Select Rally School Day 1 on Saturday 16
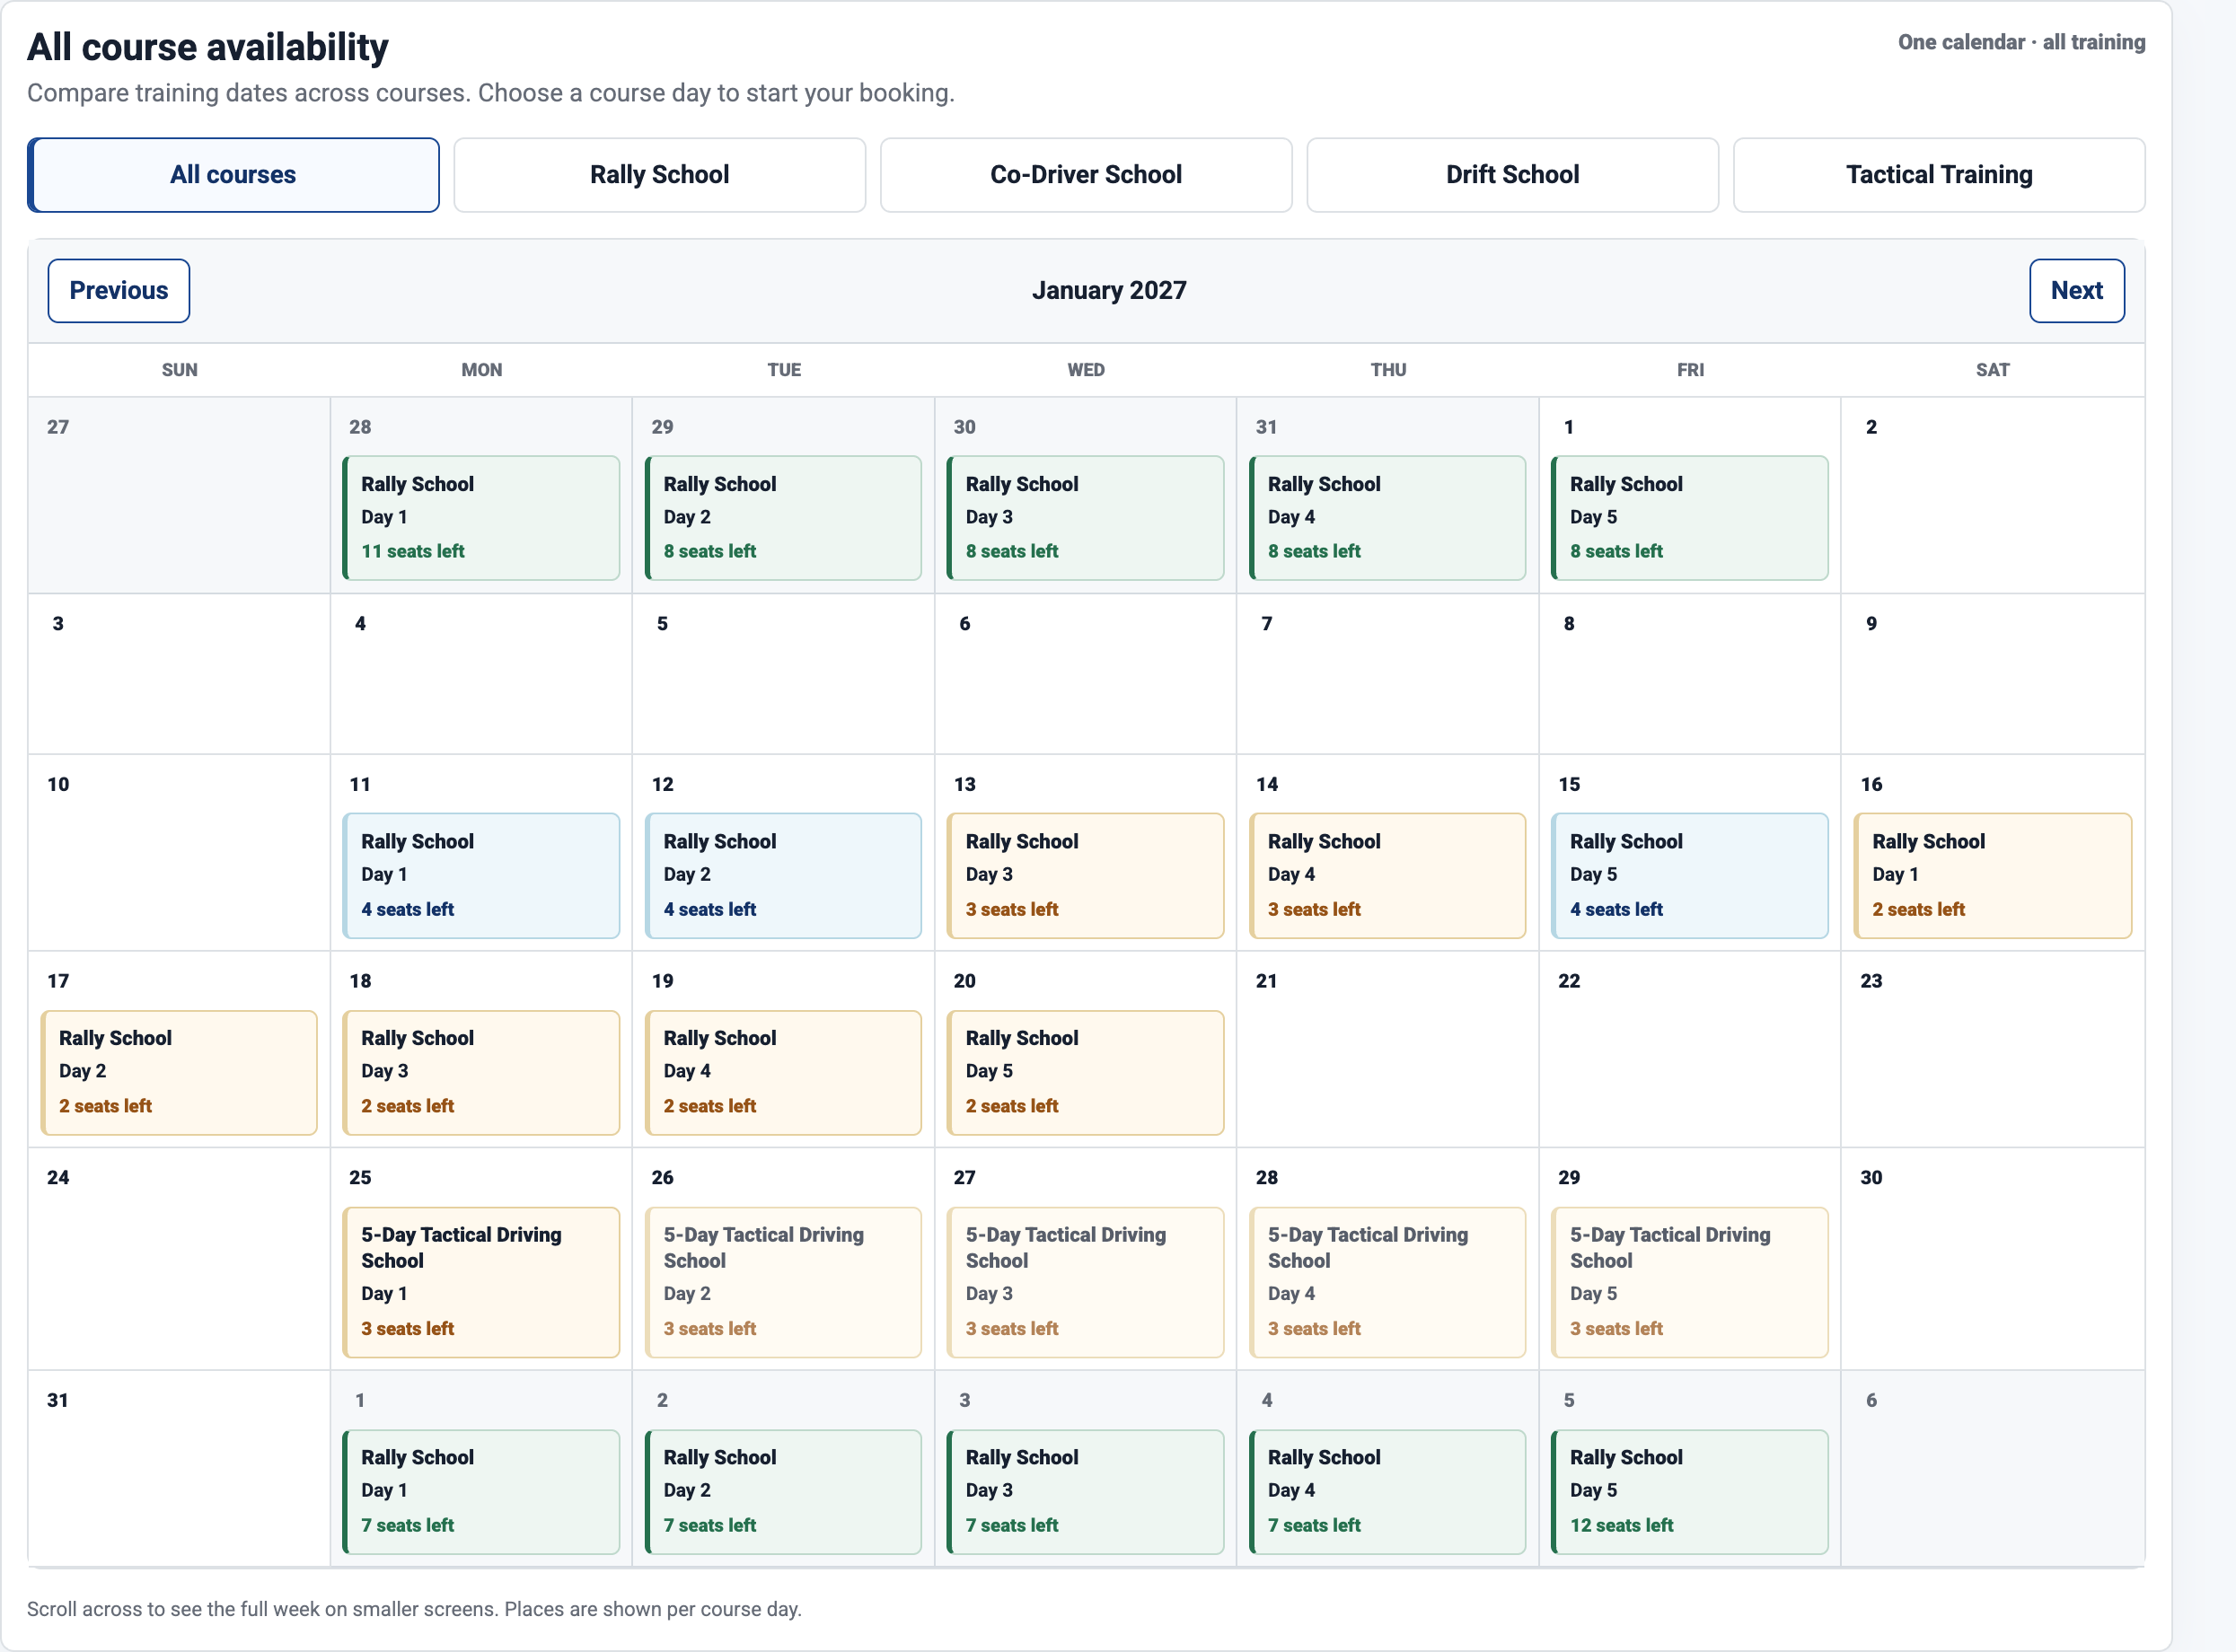This screenshot has width=2236, height=1652. pos(1993,876)
